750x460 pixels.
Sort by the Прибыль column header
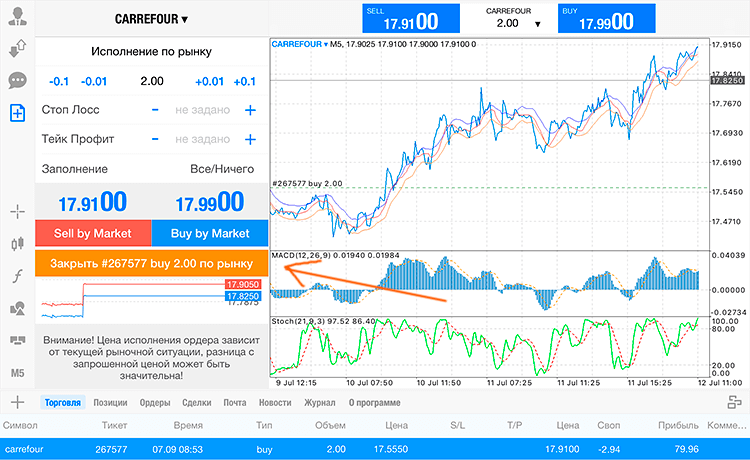point(678,425)
